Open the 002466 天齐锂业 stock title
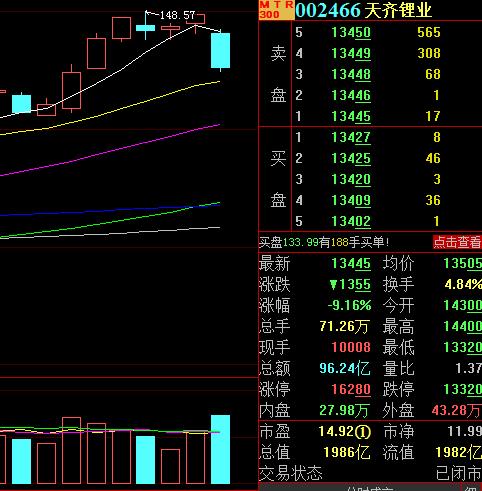The image size is (482, 491). pos(363,10)
